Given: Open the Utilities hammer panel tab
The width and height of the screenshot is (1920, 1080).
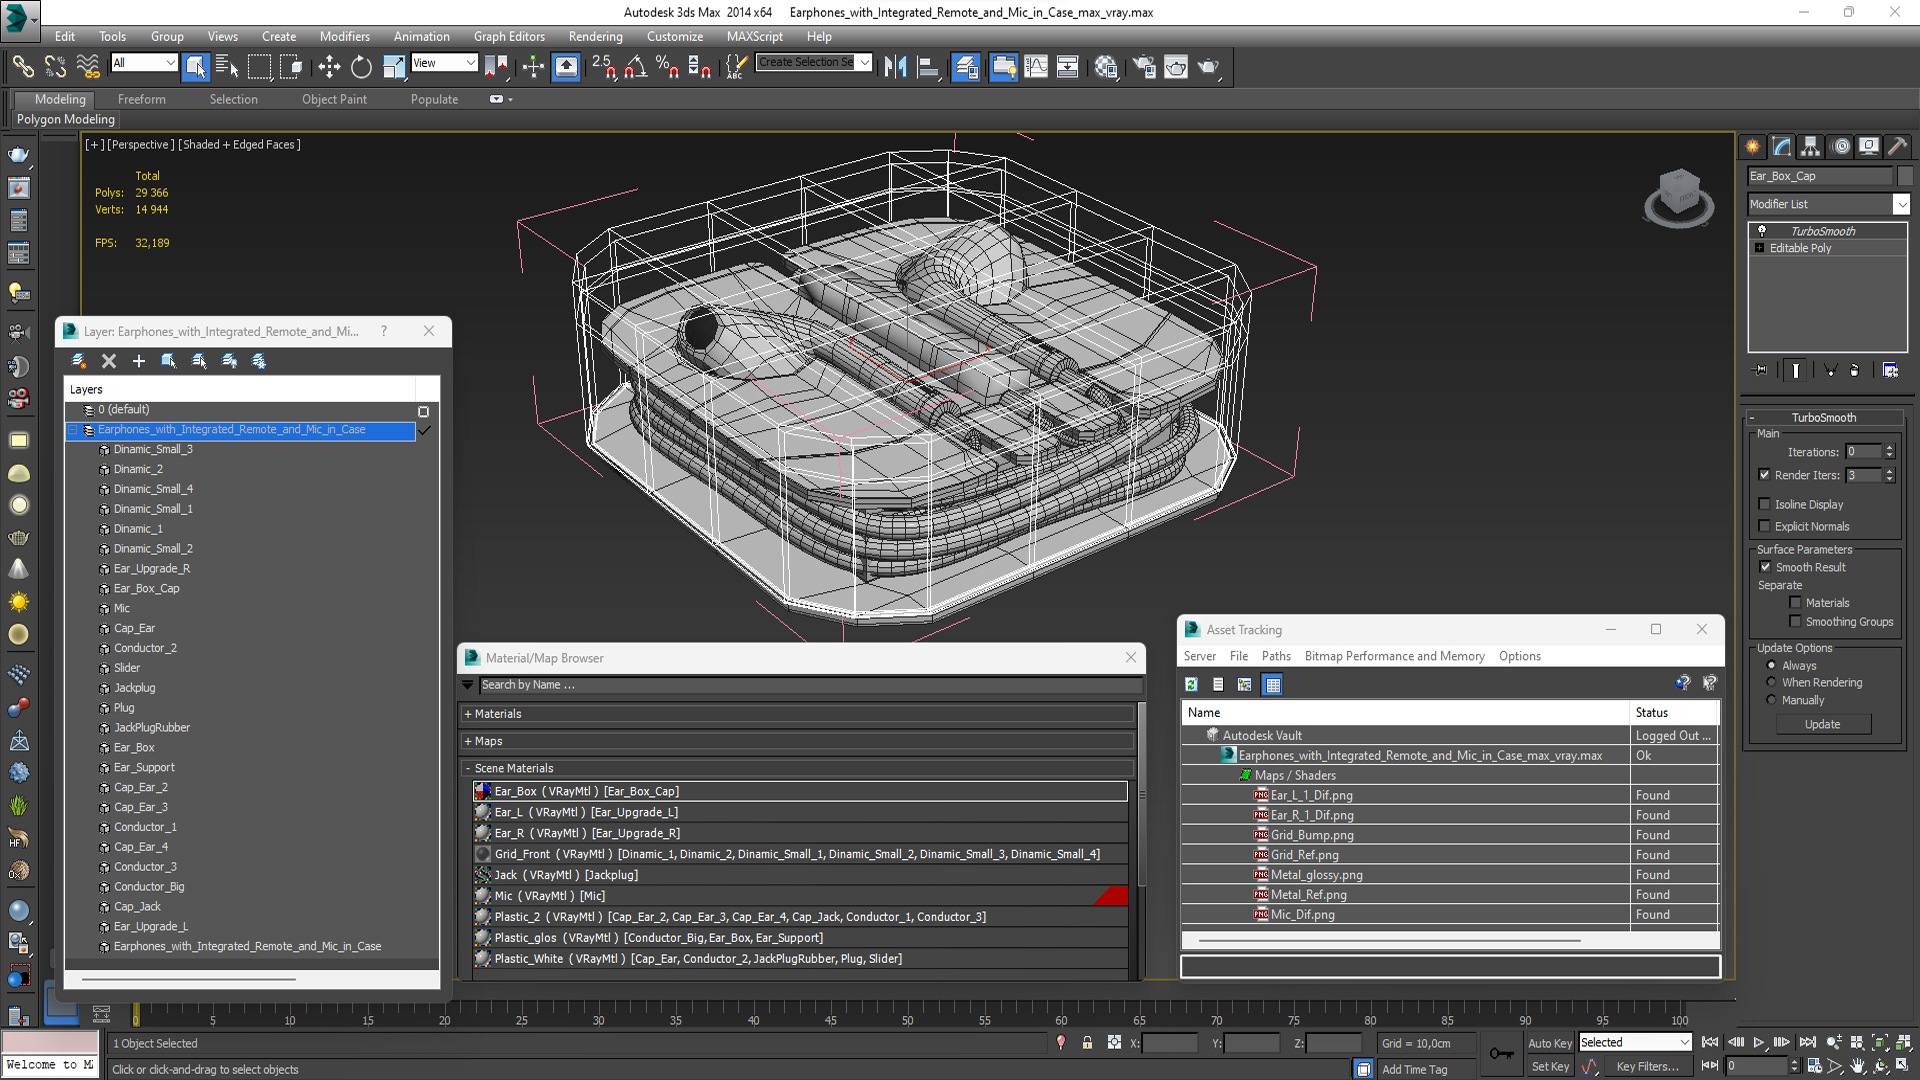Looking at the screenshot, I should 1897,147.
